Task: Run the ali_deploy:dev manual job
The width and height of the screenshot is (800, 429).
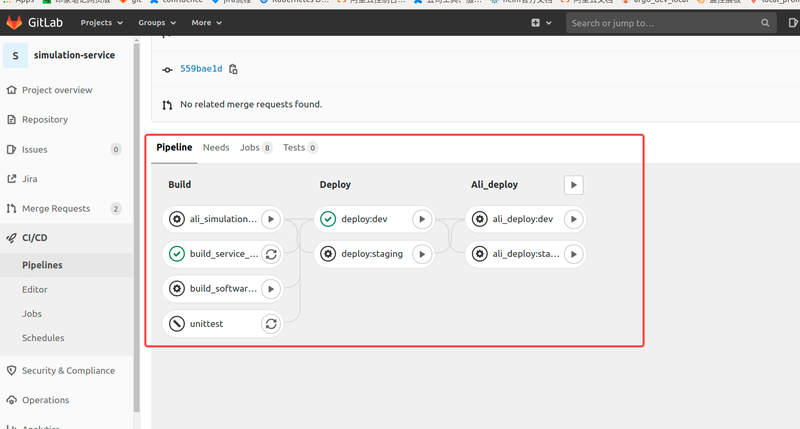Action: pos(573,219)
